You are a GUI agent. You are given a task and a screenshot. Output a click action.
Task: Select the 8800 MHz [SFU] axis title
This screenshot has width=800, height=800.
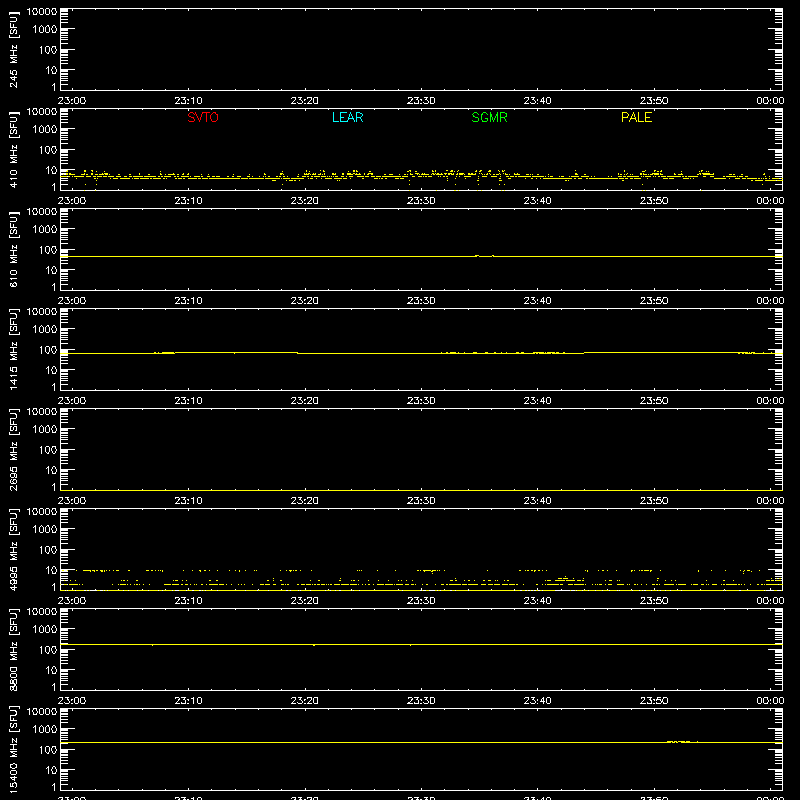point(14,649)
